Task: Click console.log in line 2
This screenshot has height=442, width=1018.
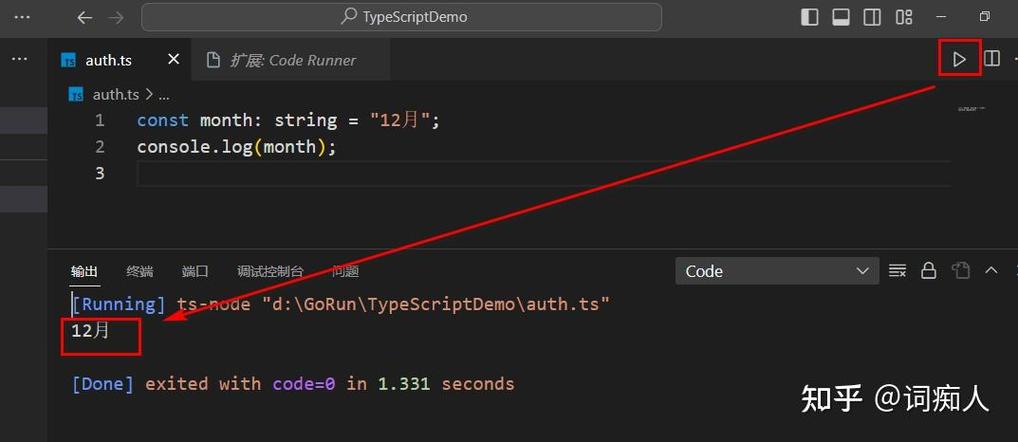Action: click(x=194, y=147)
